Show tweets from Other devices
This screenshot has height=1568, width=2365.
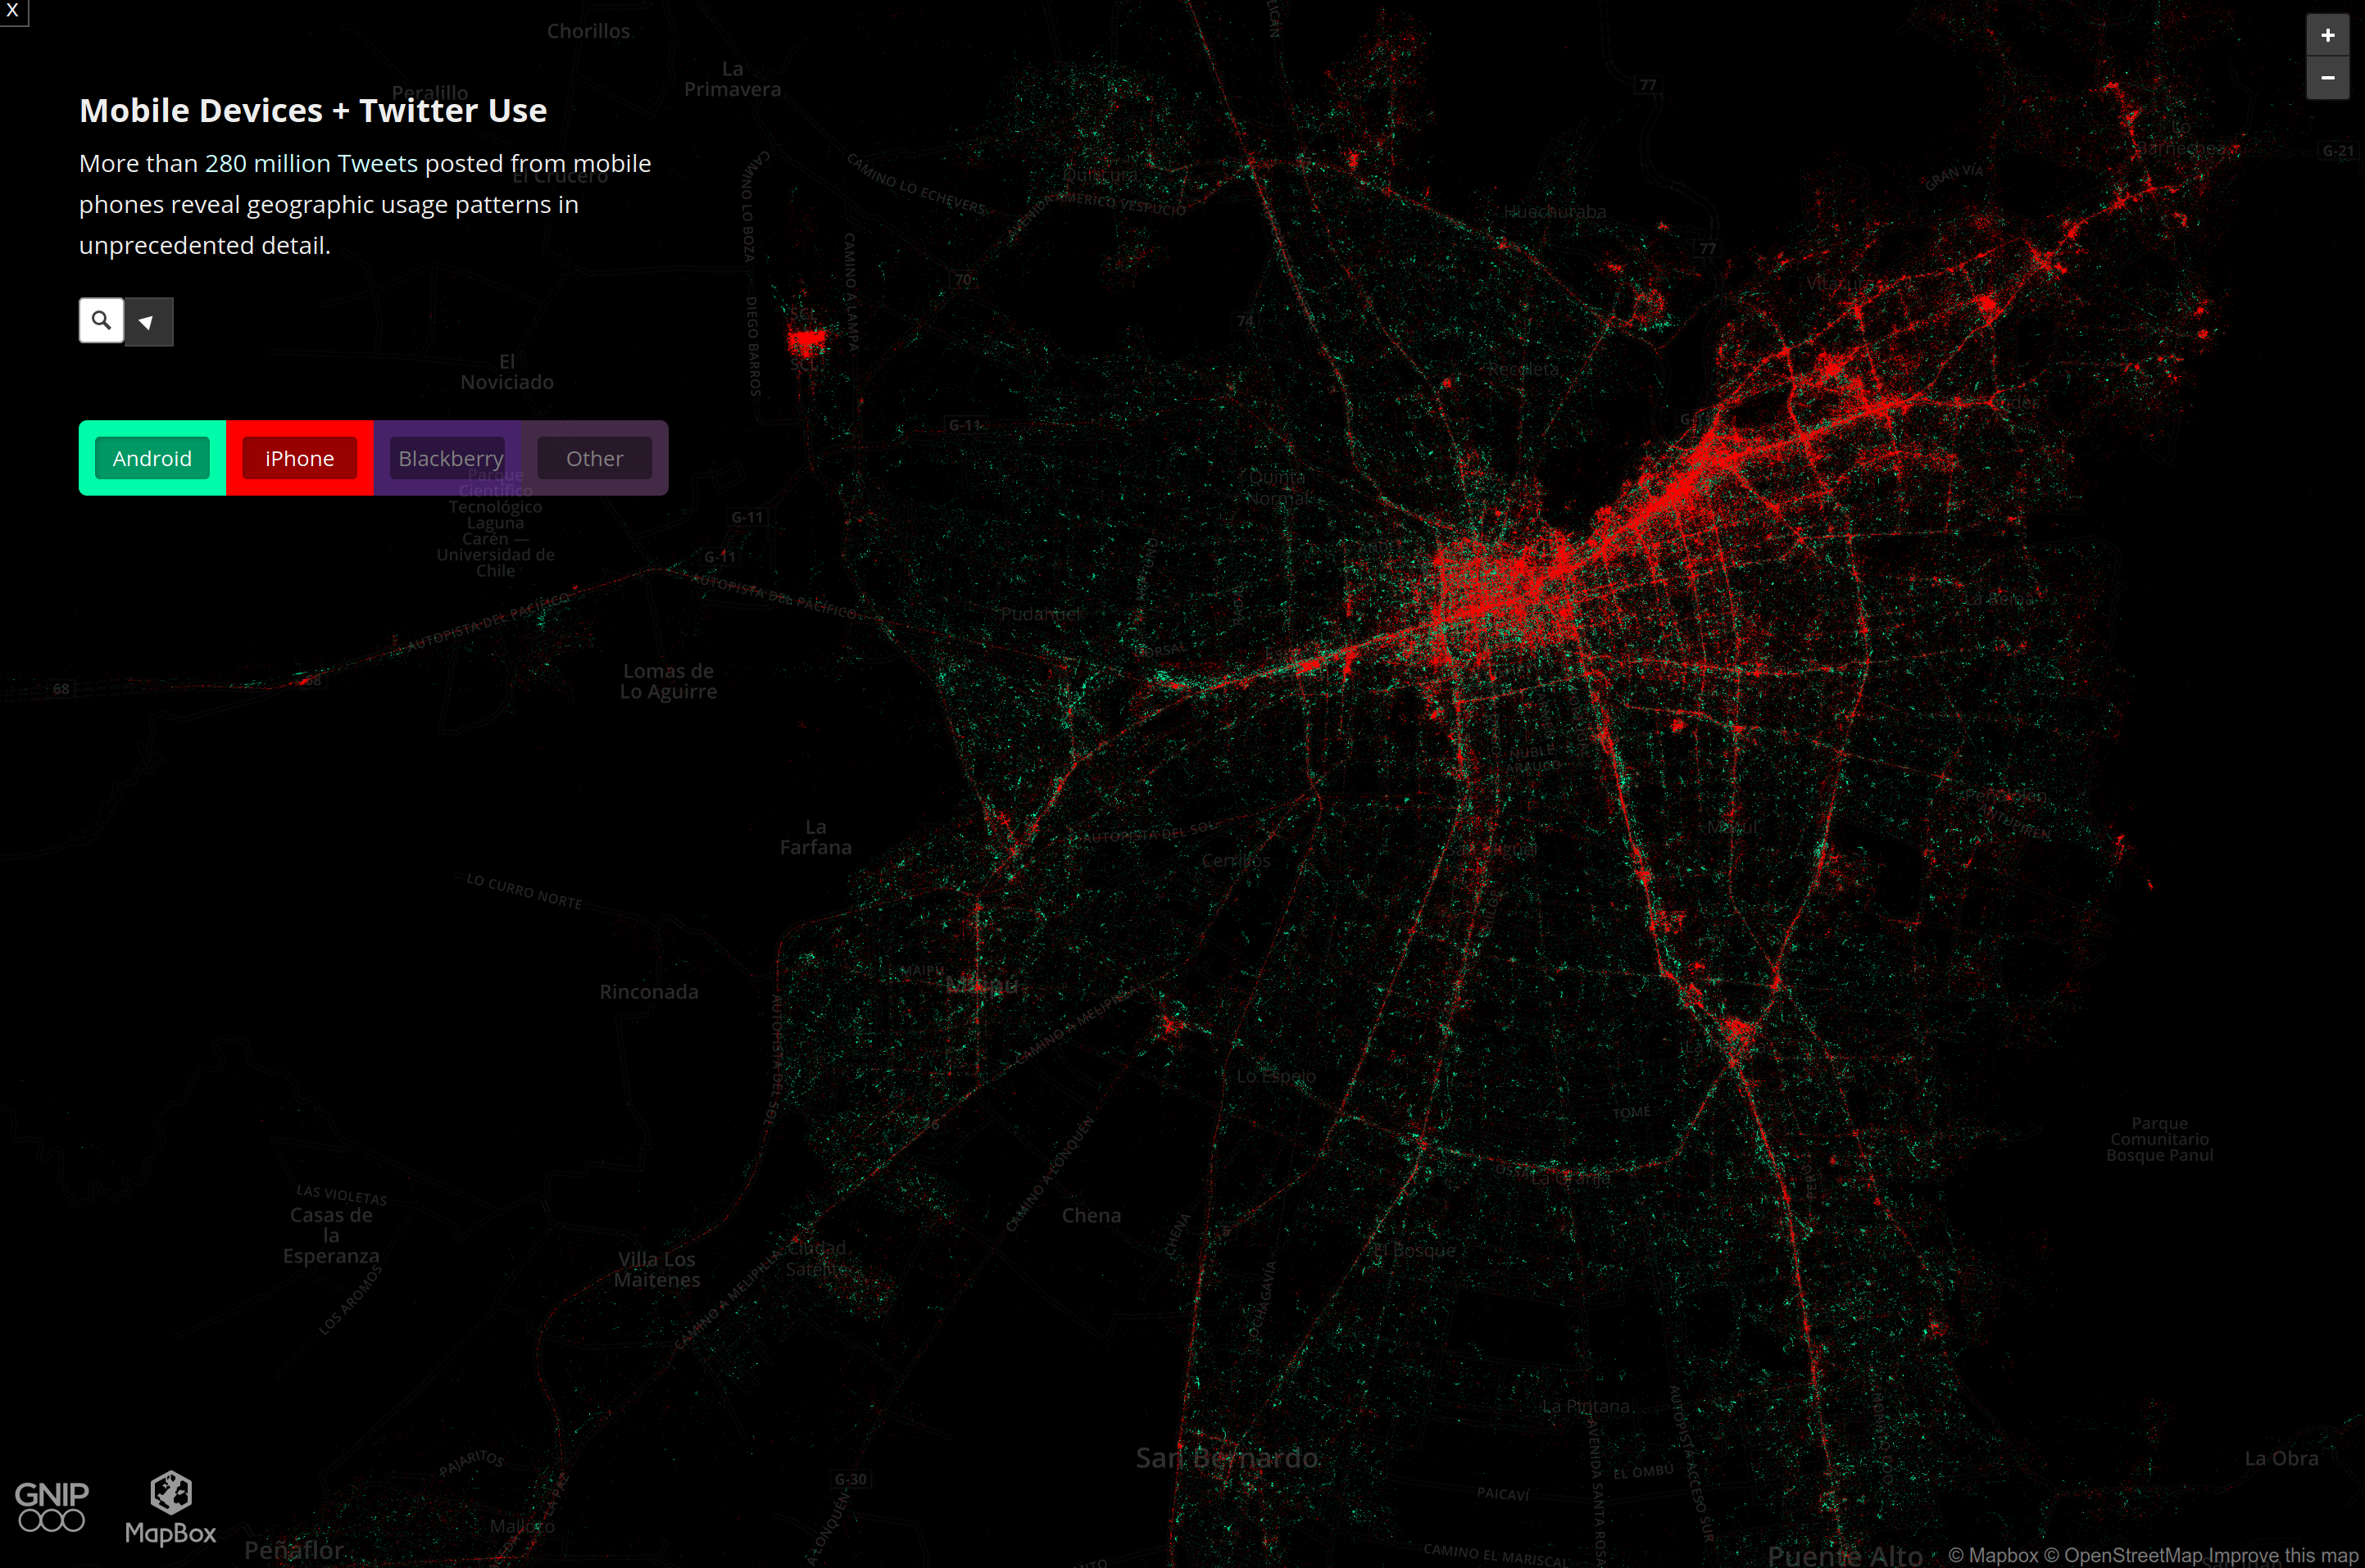(594, 458)
